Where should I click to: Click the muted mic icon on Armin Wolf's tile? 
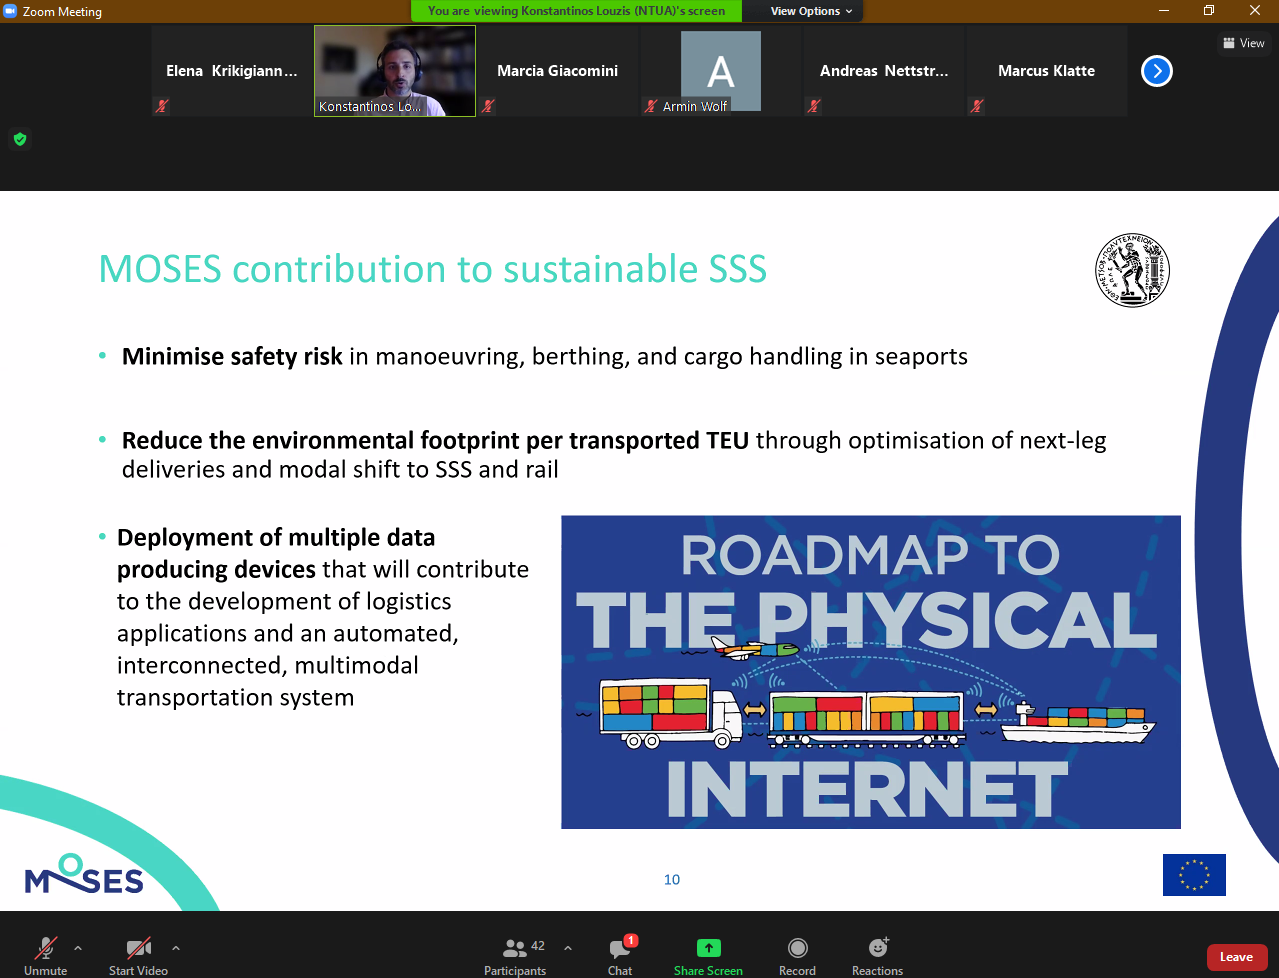pos(652,105)
